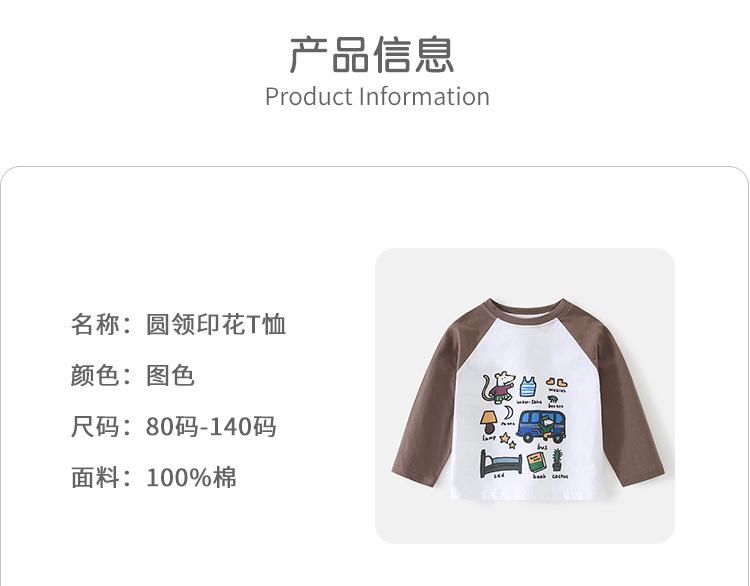
Task: Click the 尺码 label
Action: pyautogui.click(x=95, y=426)
